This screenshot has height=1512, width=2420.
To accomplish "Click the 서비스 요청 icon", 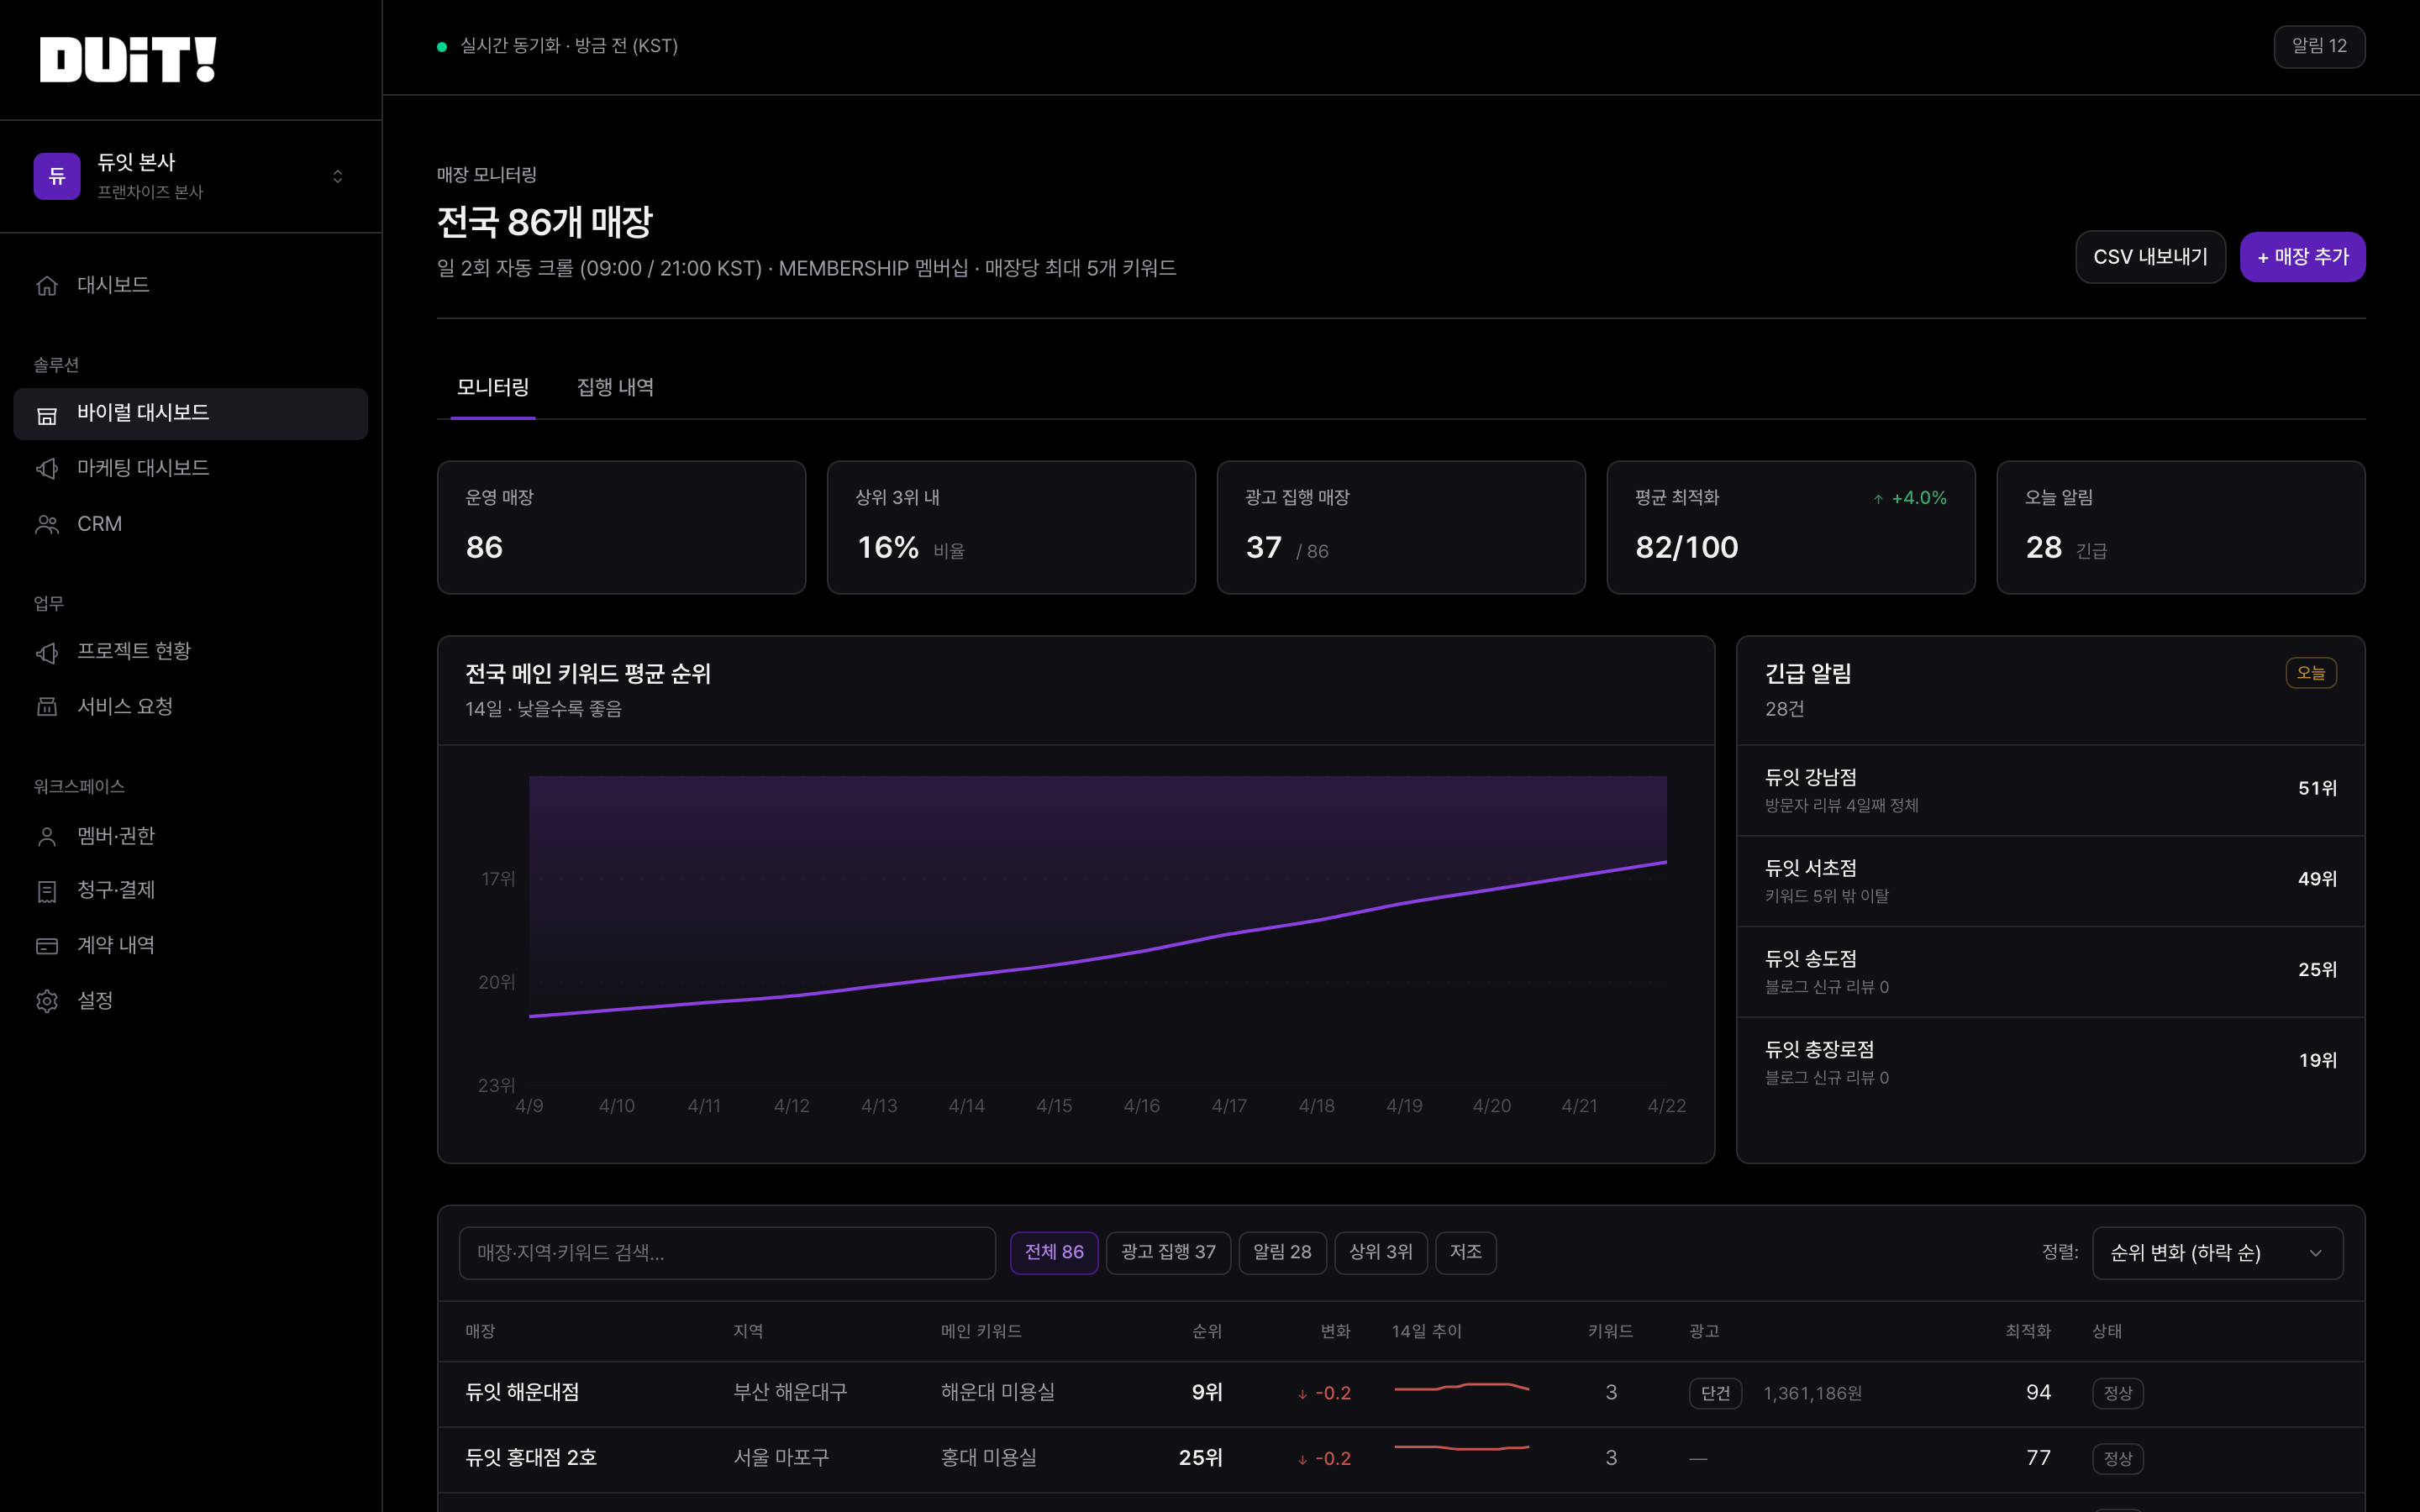I will click(x=47, y=707).
